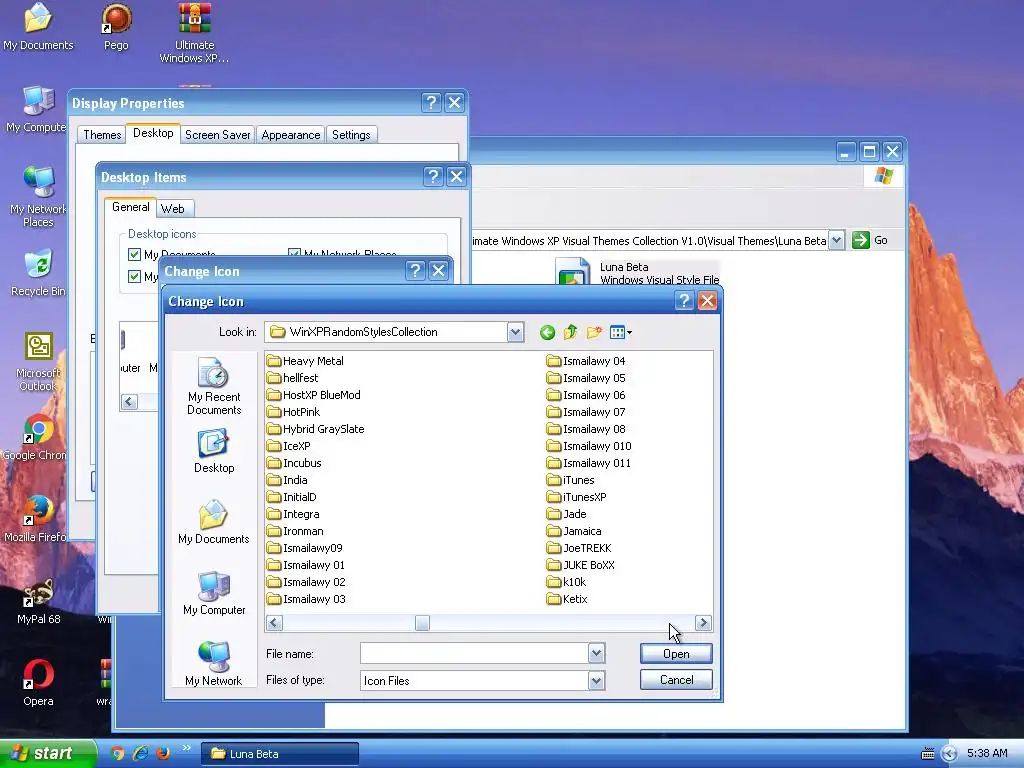Select the hellfest folder
The height and width of the screenshot is (768, 1024).
point(293,378)
